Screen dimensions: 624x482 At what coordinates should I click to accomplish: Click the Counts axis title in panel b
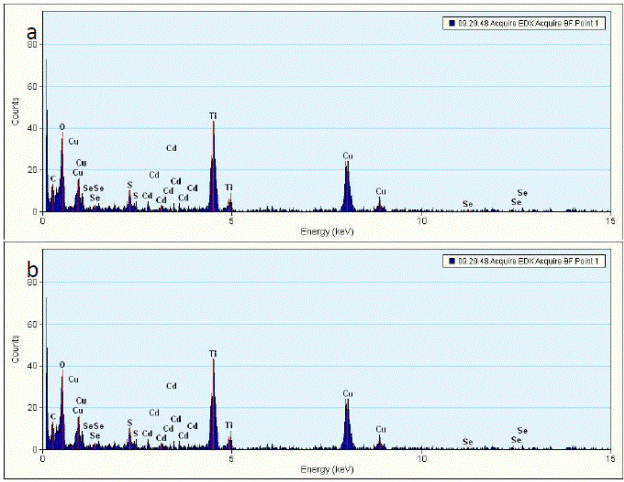pyautogui.click(x=14, y=352)
